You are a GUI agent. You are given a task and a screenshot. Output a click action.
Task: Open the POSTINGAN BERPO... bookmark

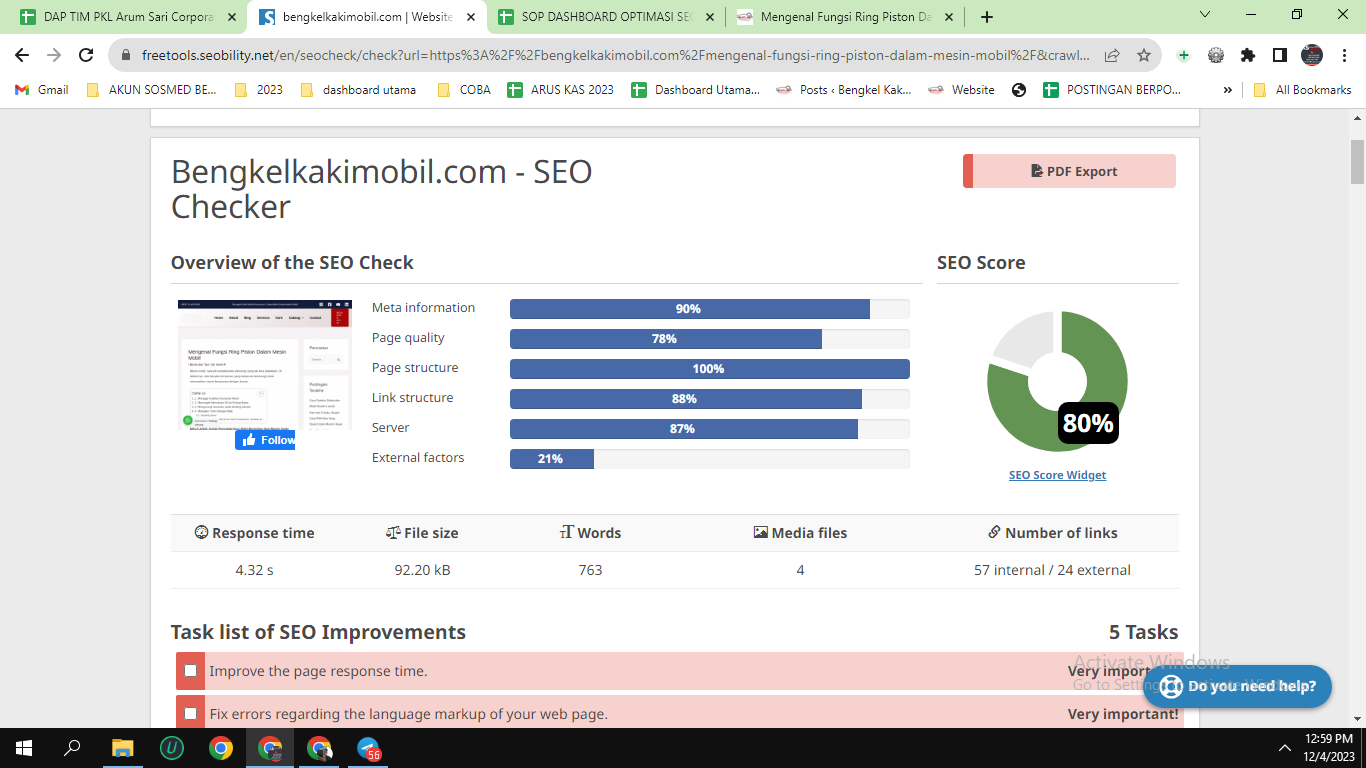(1111, 90)
